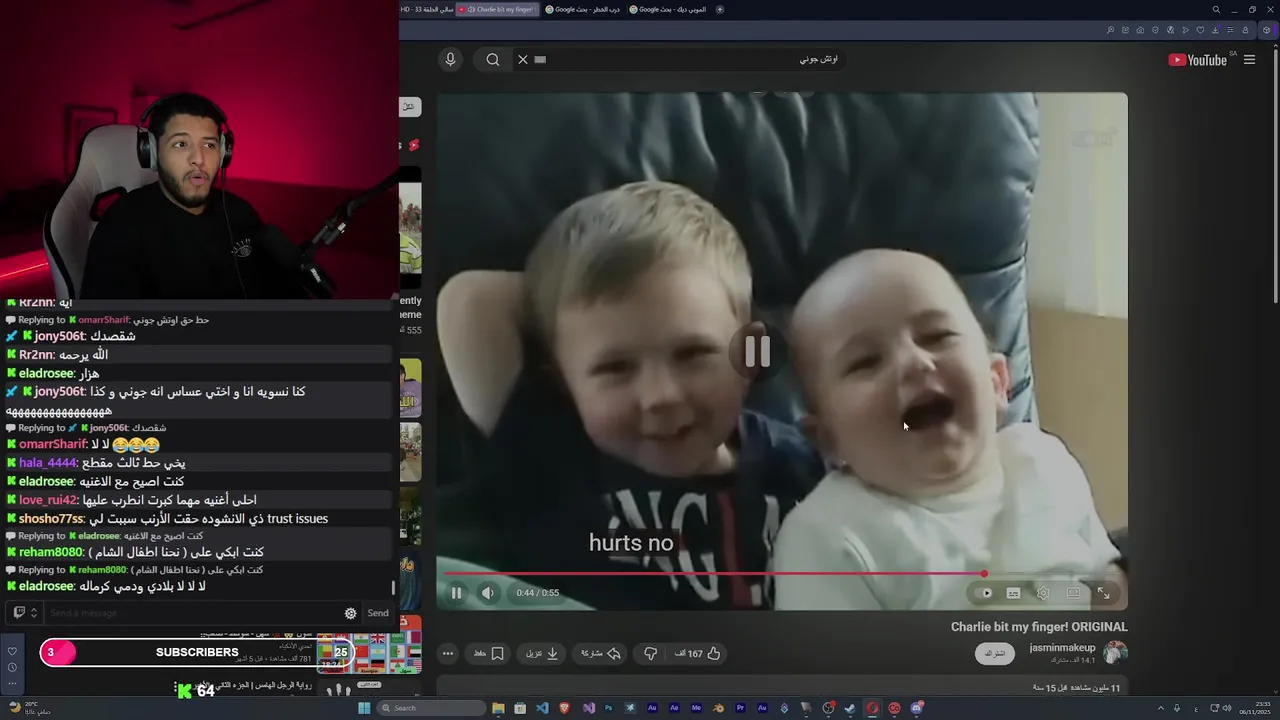Enter fullscreen on the video
1280x720 pixels.
coord(1103,593)
